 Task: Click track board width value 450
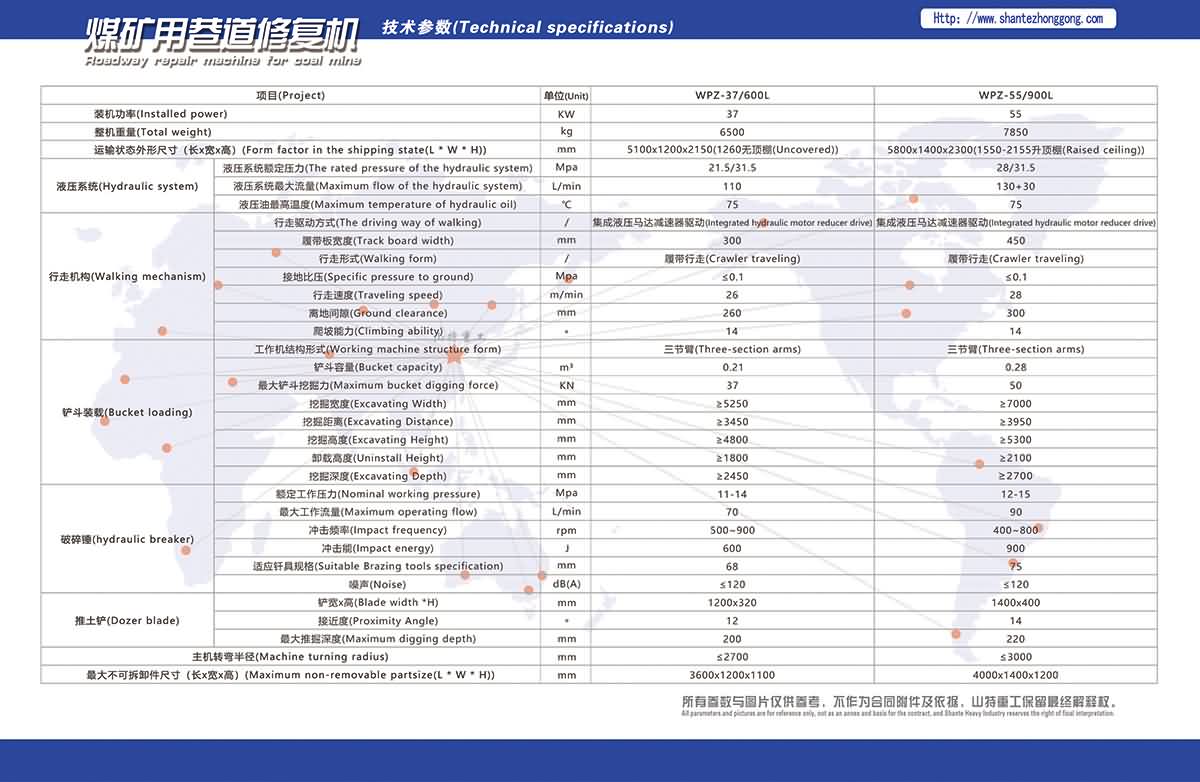click(x=1015, y=241)
